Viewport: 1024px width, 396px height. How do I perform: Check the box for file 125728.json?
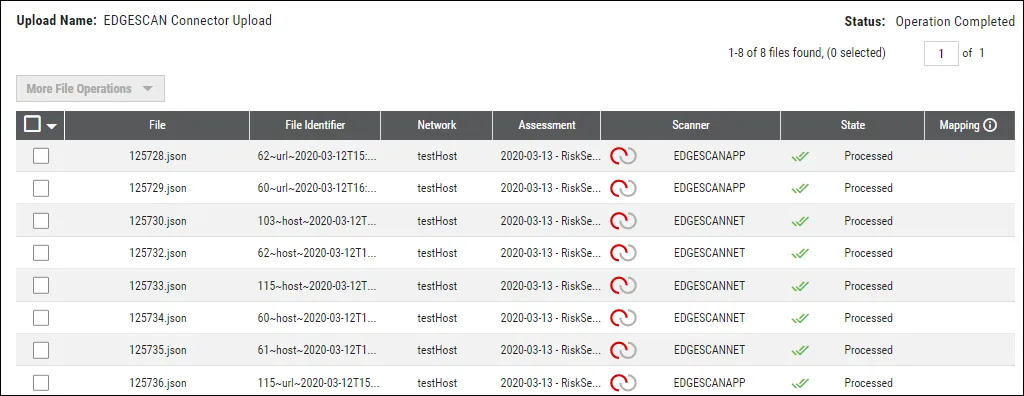click(x=41, y=156)
